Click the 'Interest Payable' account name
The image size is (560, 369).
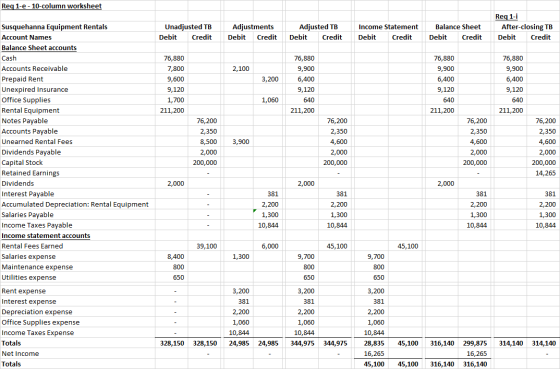tap(28, 194)
